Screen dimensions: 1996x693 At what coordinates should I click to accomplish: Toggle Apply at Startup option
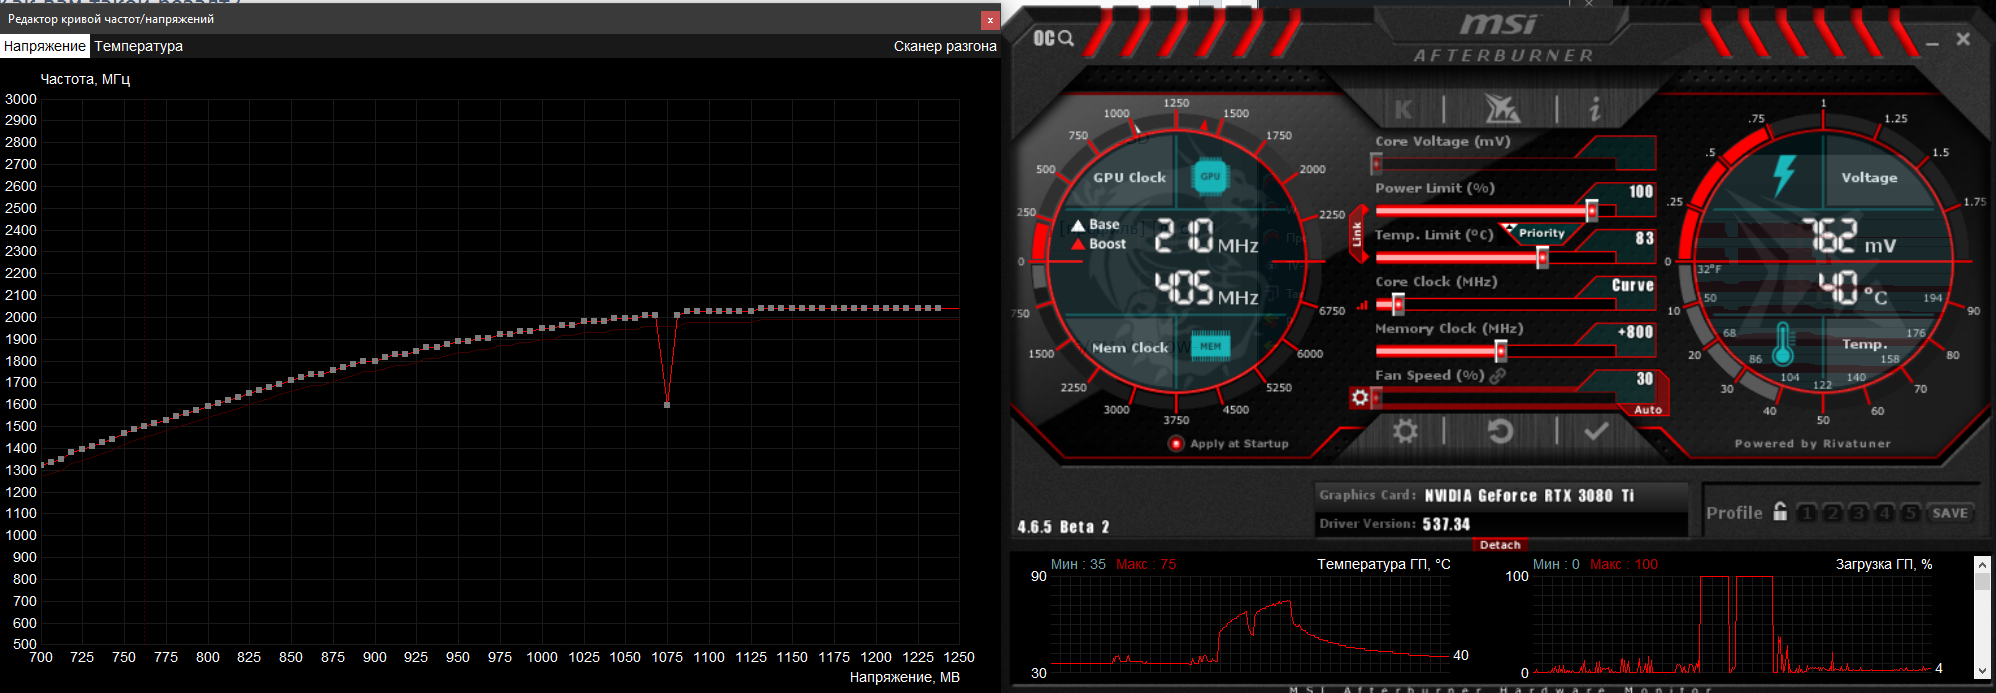point(1176,444)
